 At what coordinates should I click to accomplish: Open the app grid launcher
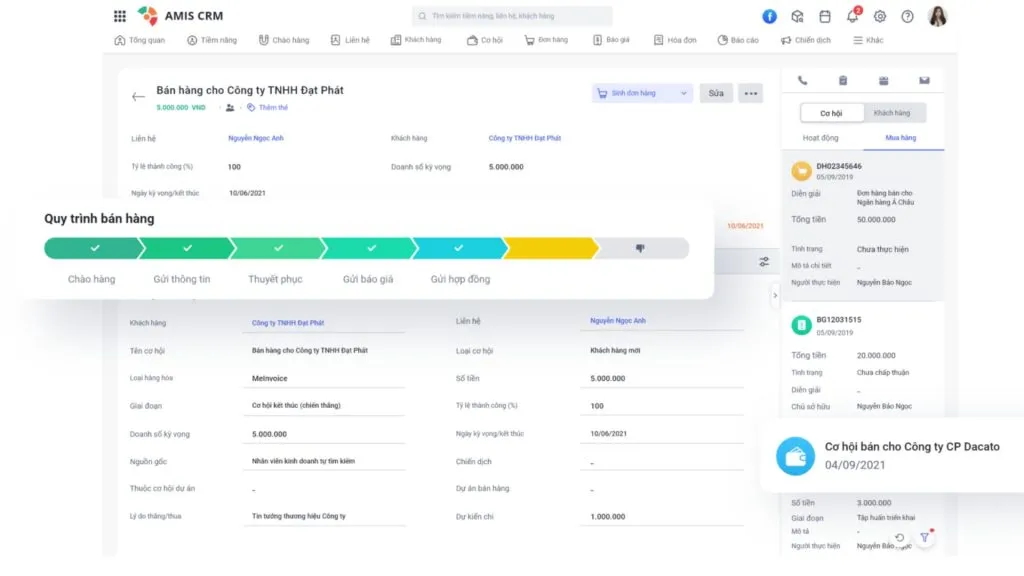(120, 16)
